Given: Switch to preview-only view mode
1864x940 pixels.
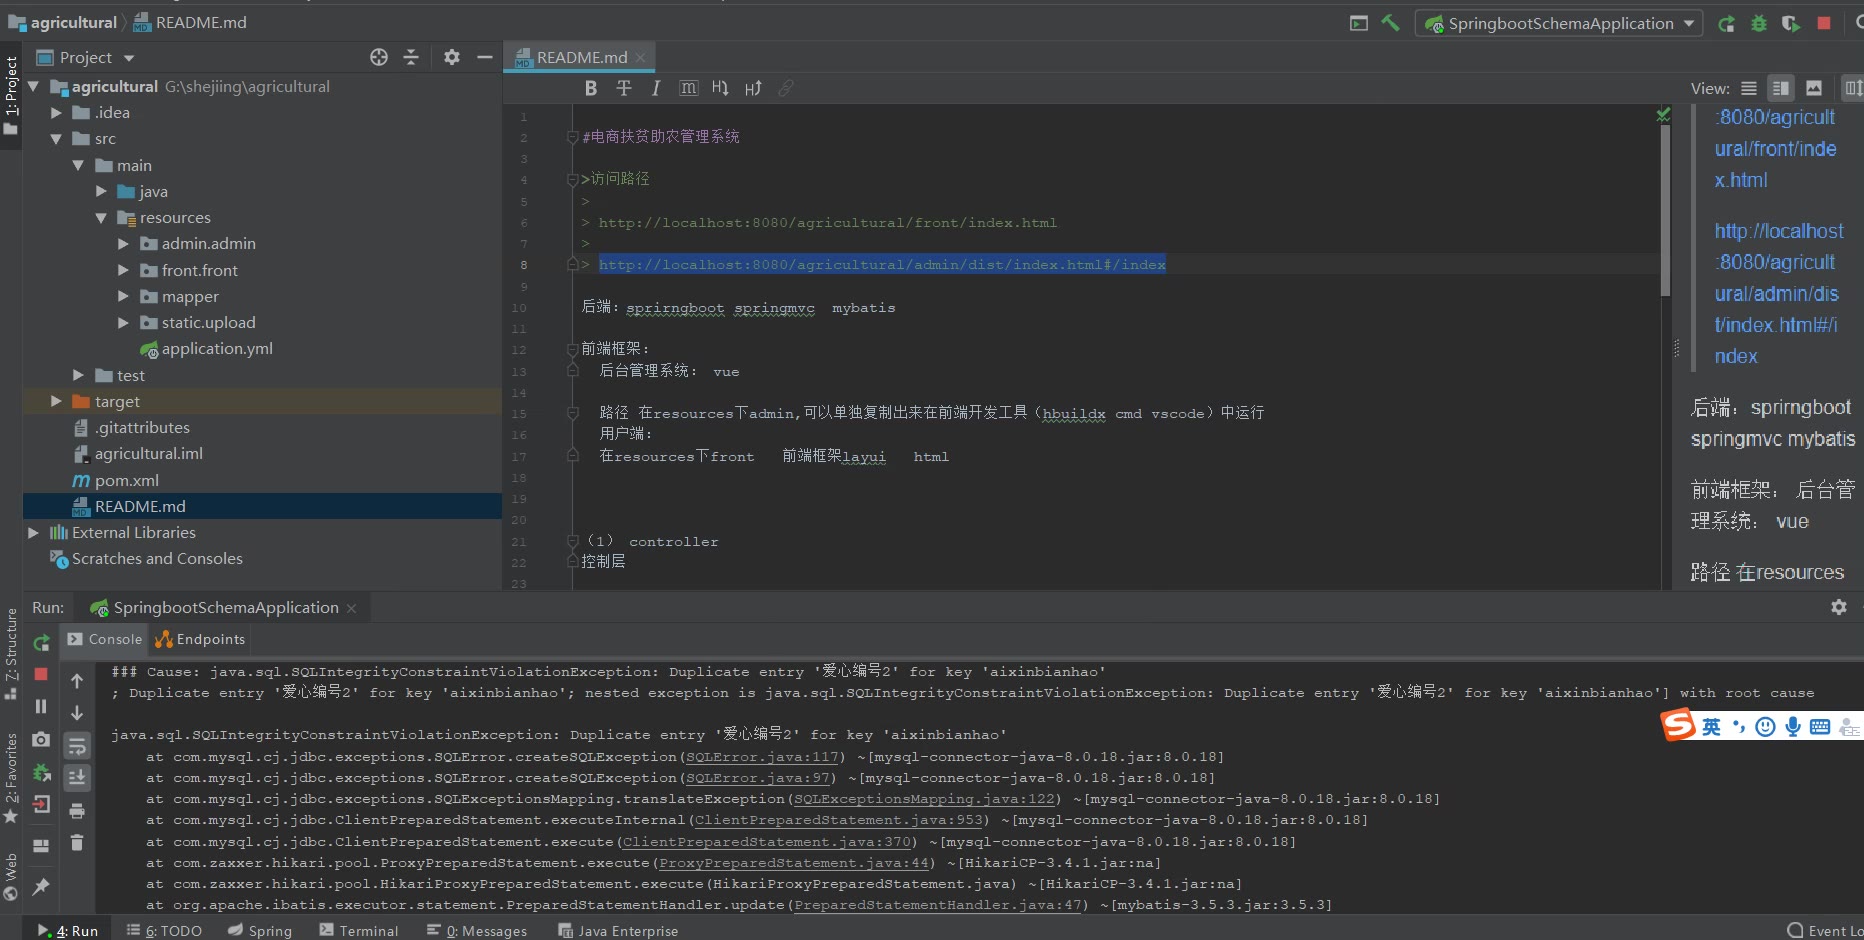Looking at the screenshot, I should [x=1814, y=88].
